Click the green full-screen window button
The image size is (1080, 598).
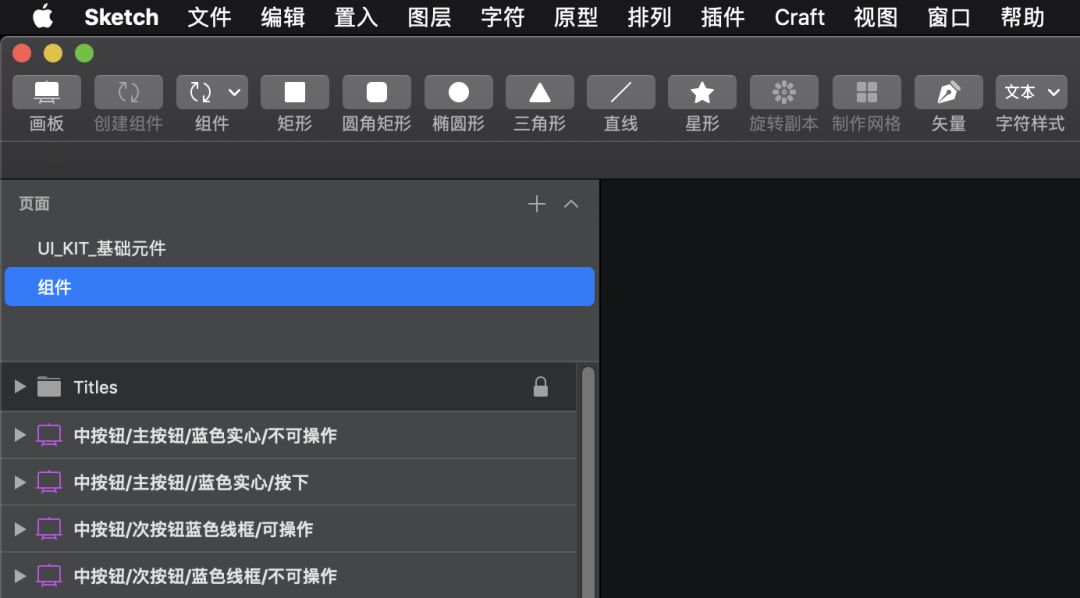tap(84, 53)
